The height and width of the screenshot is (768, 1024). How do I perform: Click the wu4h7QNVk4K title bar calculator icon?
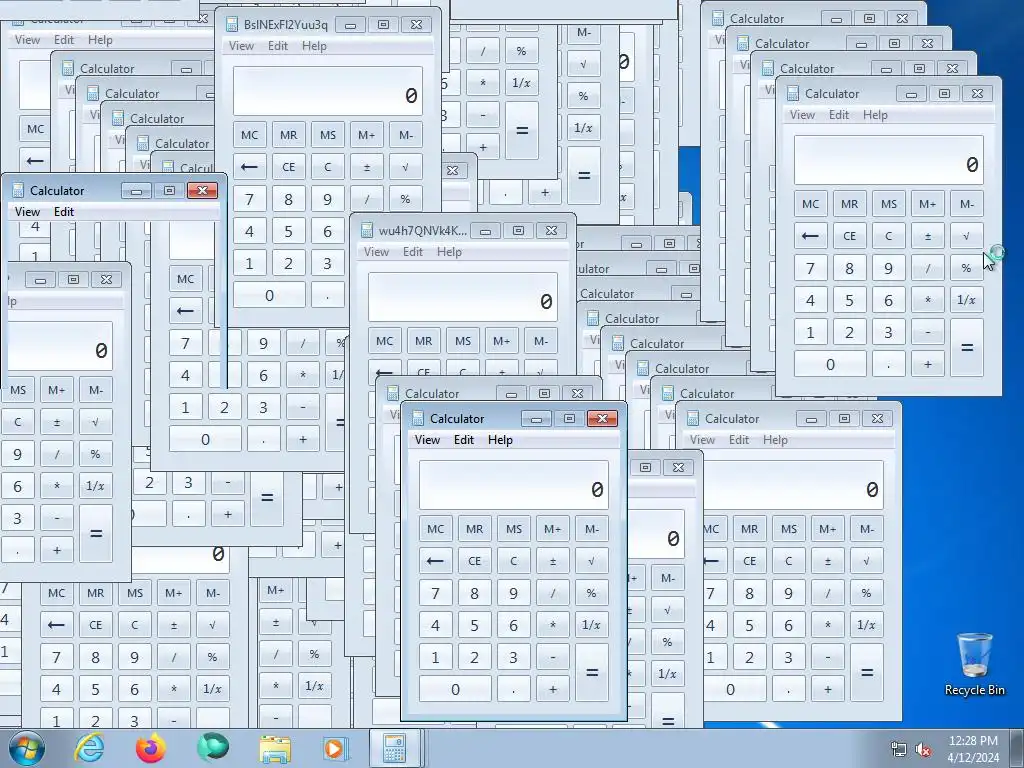point(367,231)
